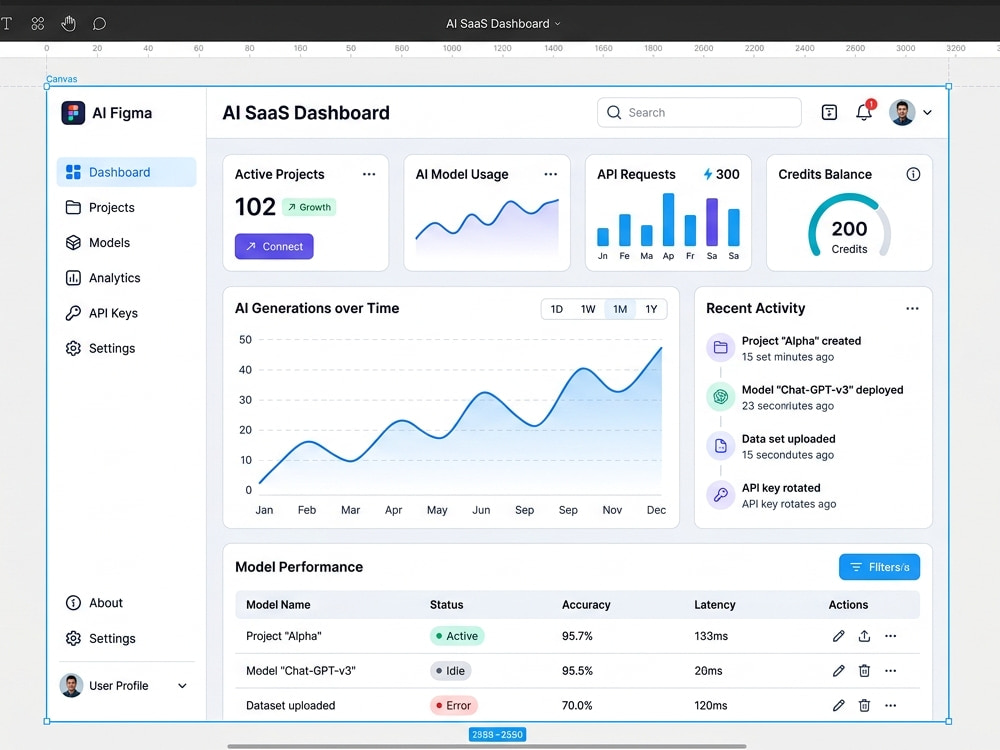Screen dimensions: 1000x750
Task: Click the horizontal scrollbar at bottom
Action: click(487, 746)
